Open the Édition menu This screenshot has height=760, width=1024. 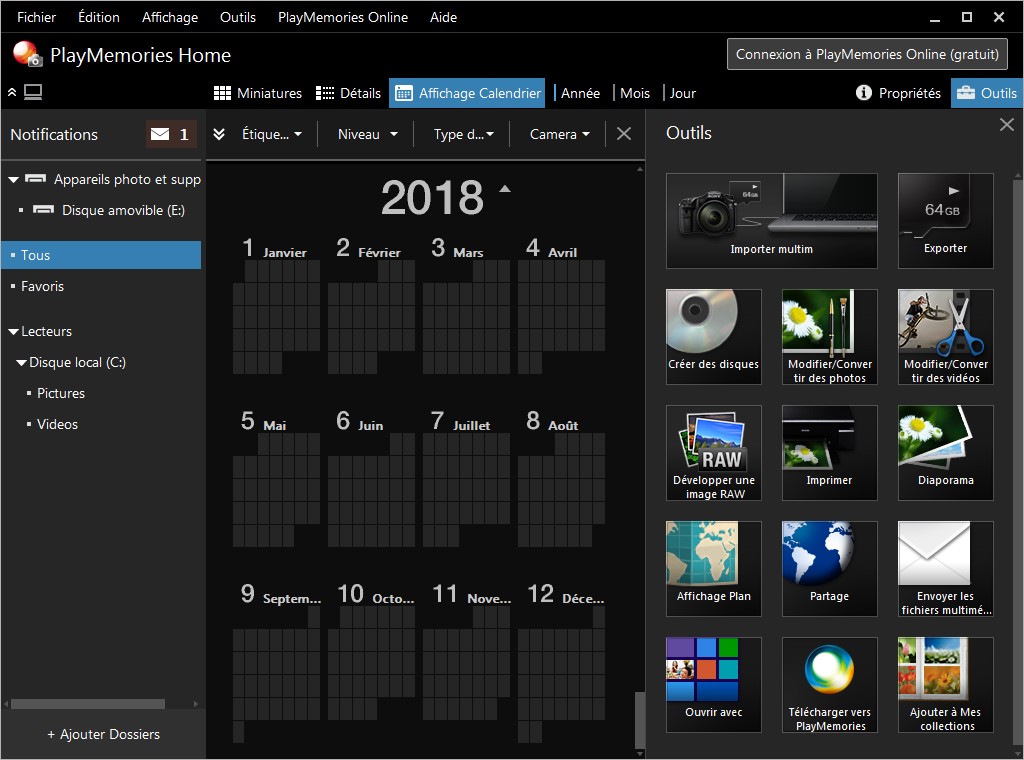(x=99, y=17)
